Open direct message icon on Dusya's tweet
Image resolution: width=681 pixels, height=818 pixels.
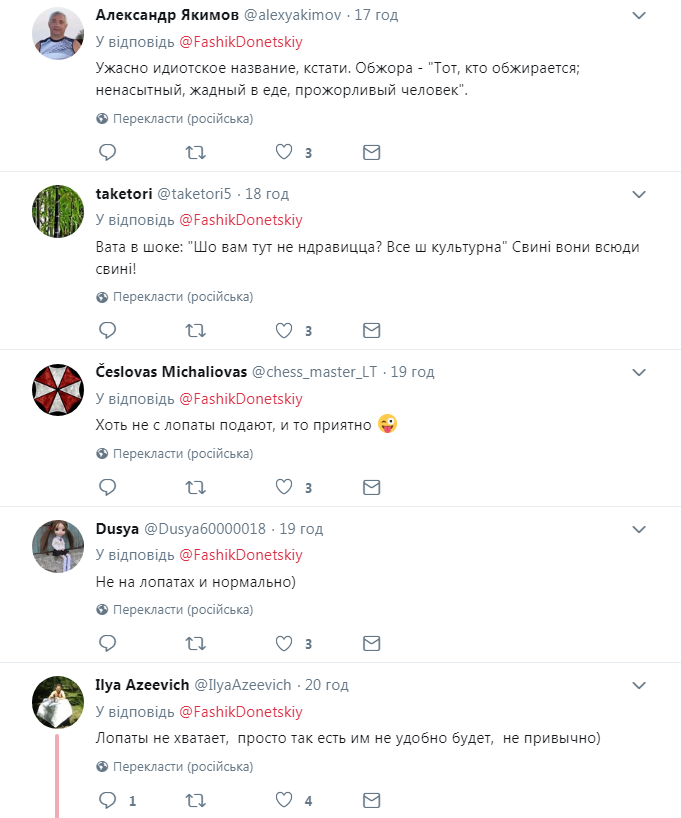371,643
